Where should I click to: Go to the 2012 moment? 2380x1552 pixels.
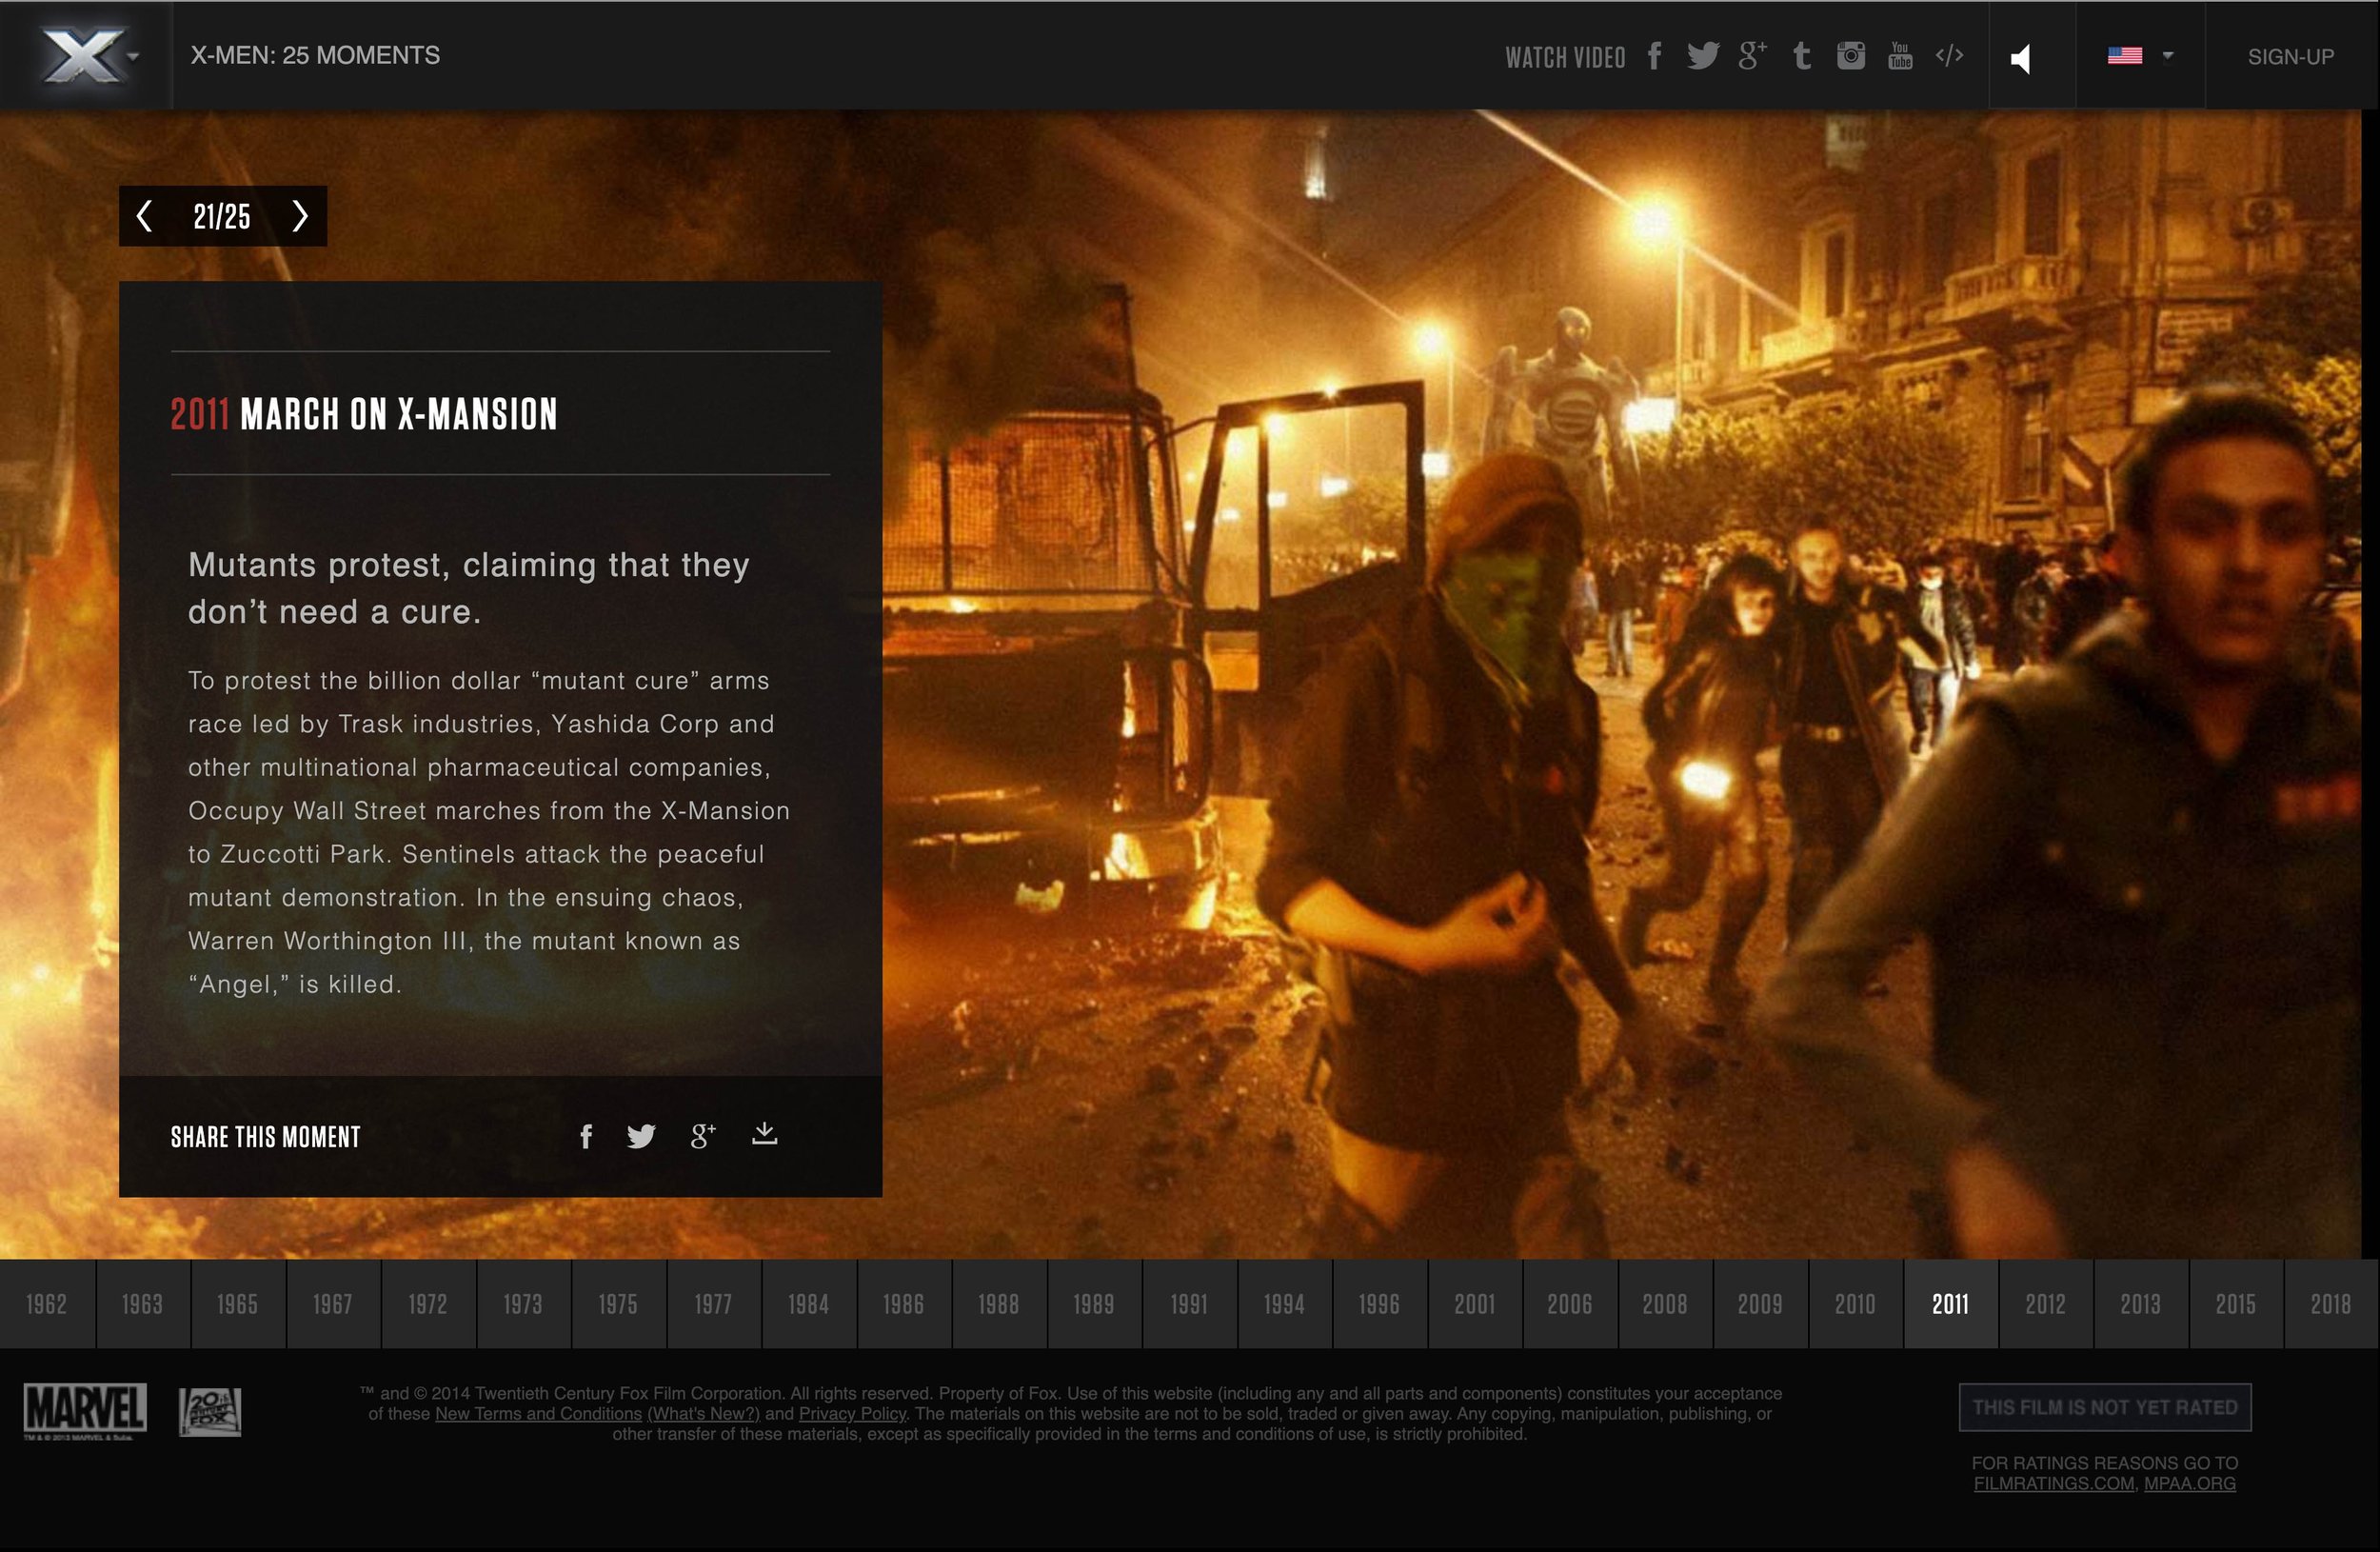[2045, 1304]
